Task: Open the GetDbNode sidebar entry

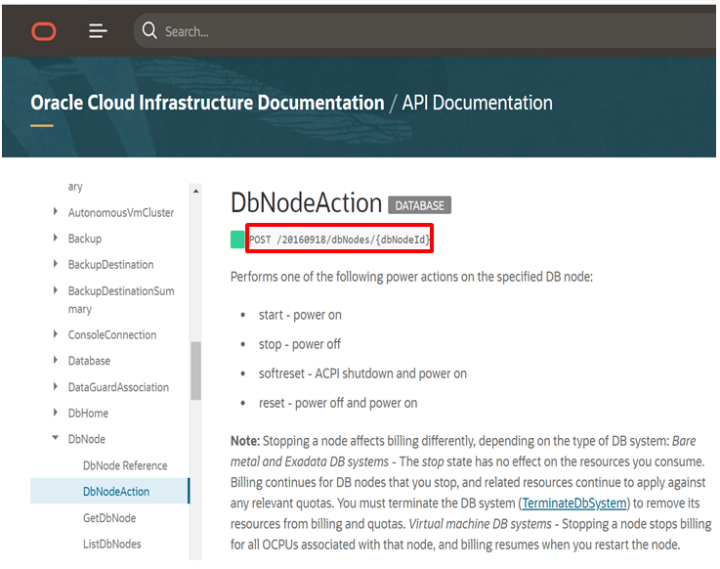Action: 109,518
